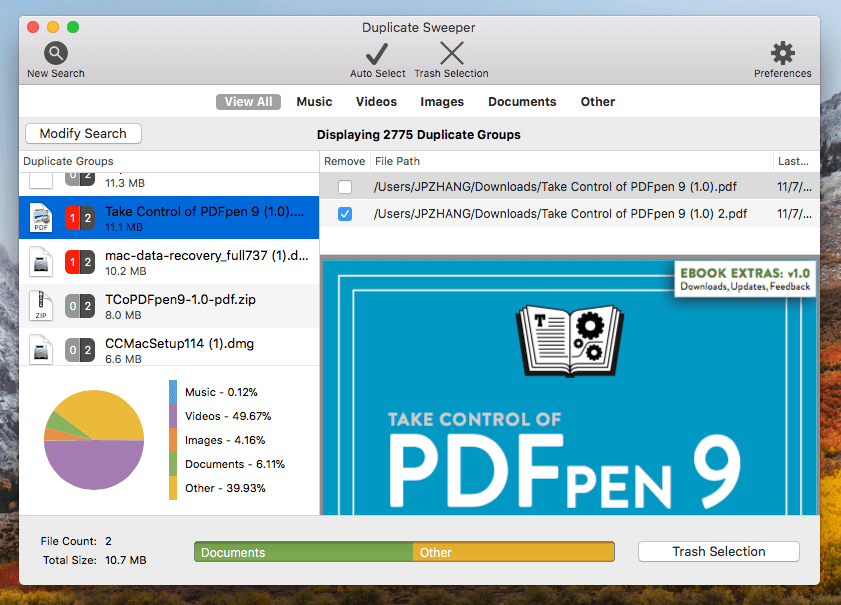Select the mac-data-recovery_full737 (1).d... group
Image resolution: width=841 pixels, height=605 pixels.
tap(169, 262)
